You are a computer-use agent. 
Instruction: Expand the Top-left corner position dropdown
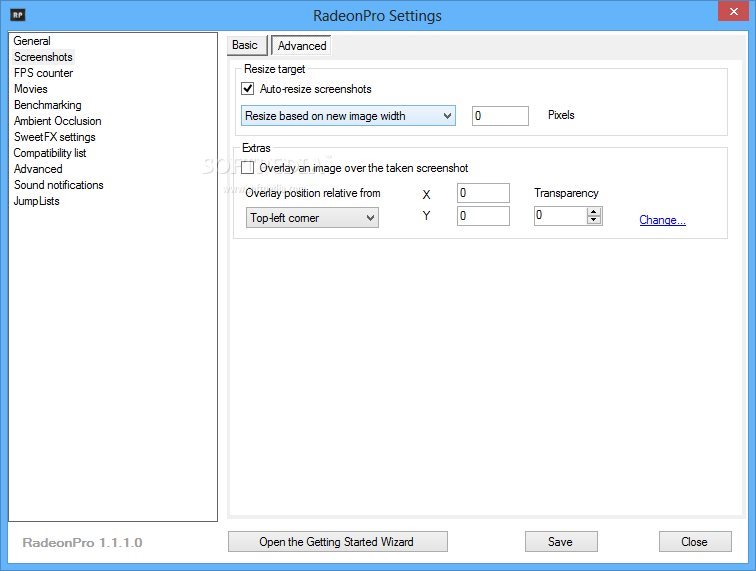click(312, 218)
